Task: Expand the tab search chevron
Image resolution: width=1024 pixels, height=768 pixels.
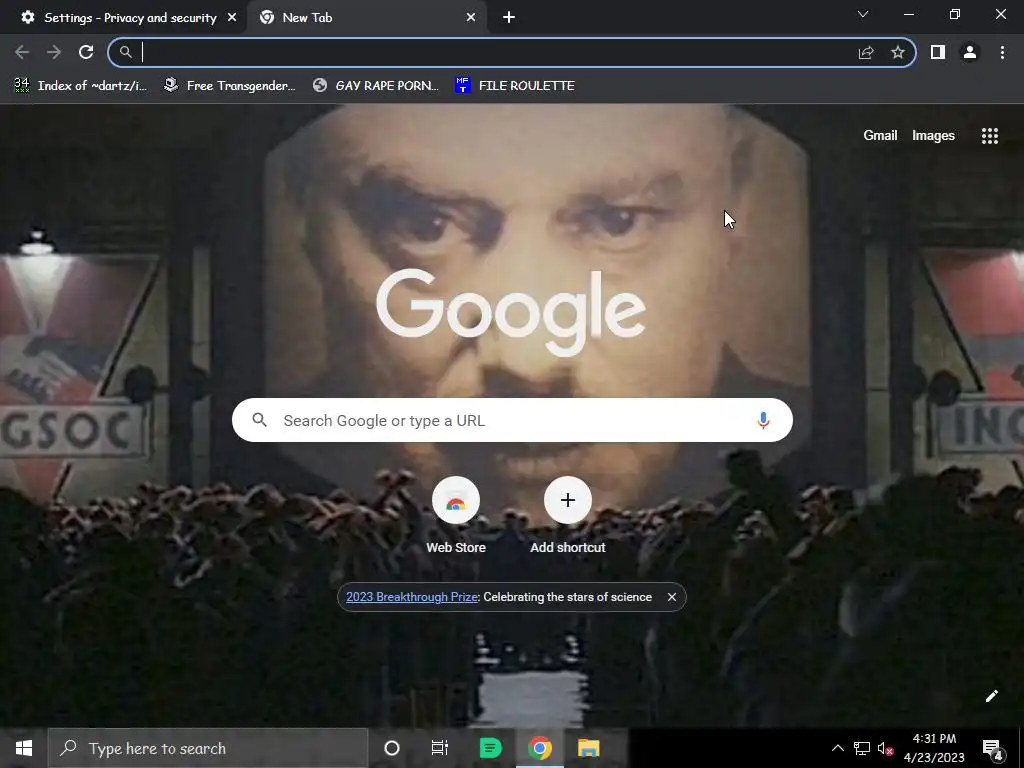Action: coord(863,14)
